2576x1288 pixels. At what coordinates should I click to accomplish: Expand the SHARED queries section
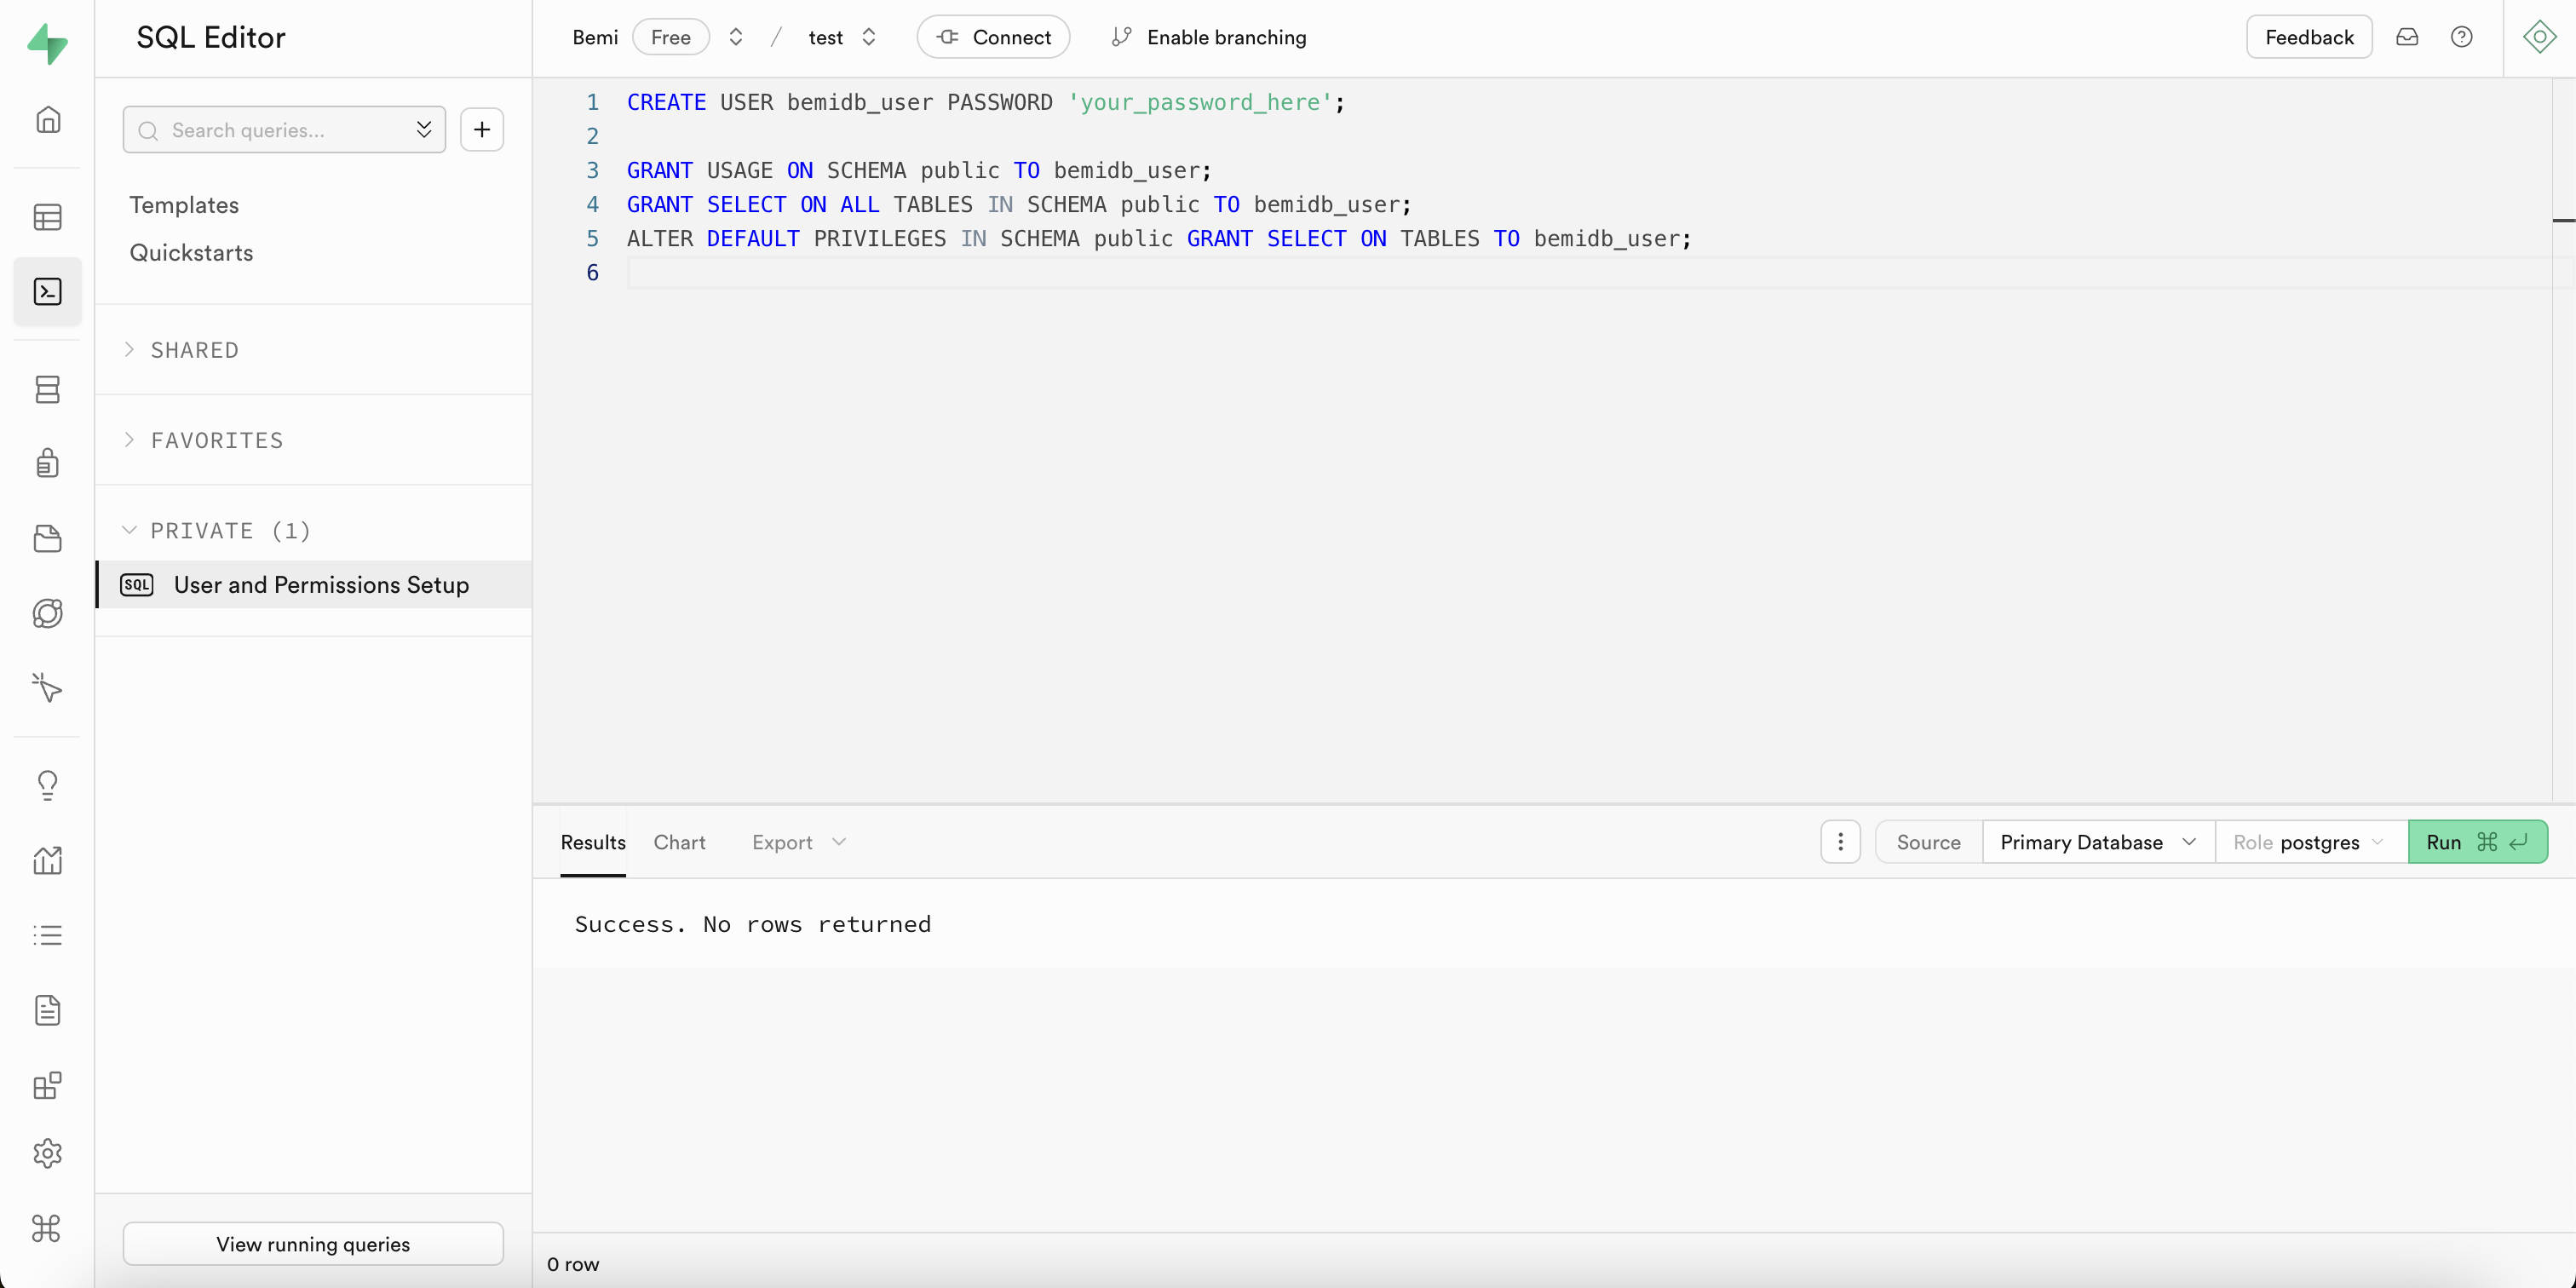point(194,350)
